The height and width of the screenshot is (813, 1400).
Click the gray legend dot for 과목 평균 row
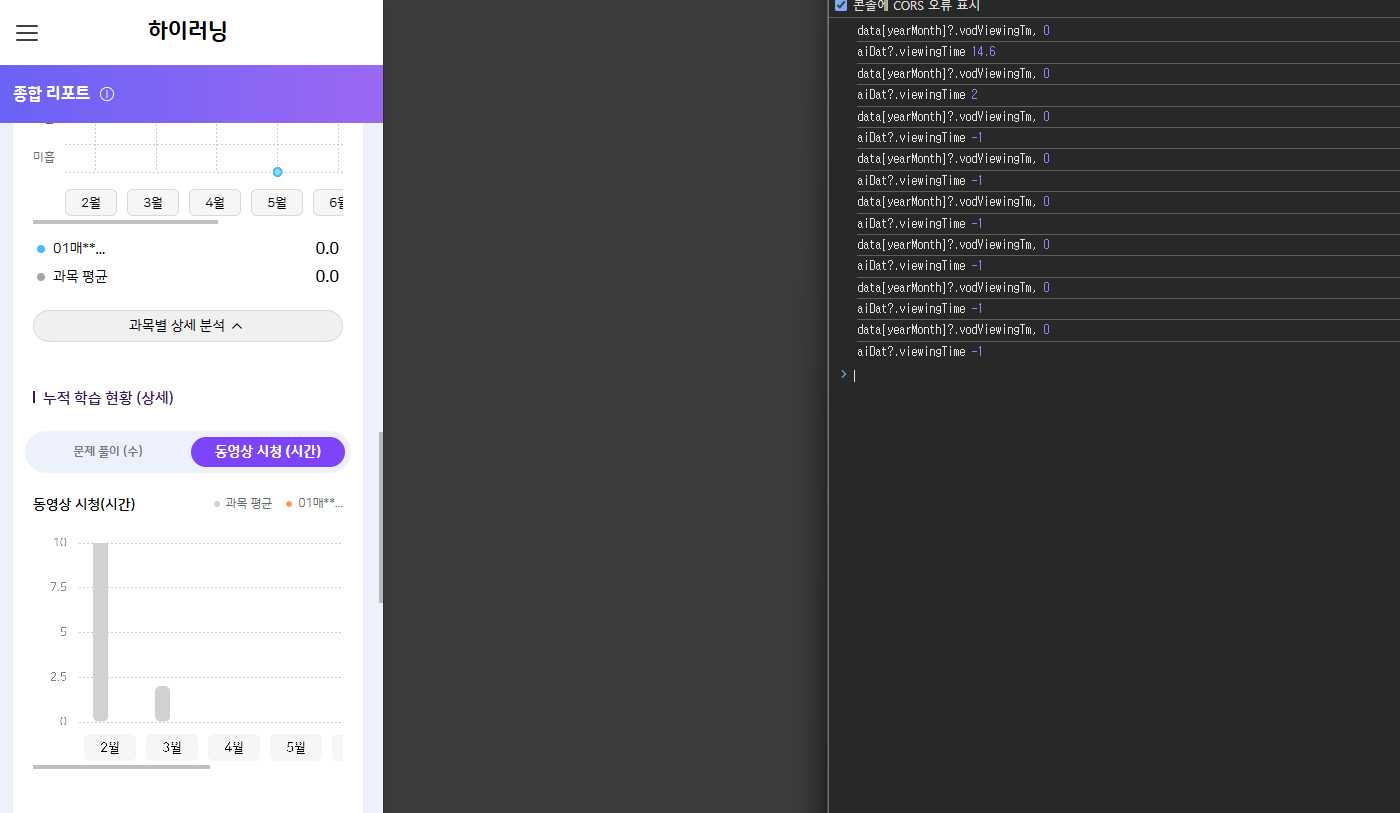pos(41,277)
